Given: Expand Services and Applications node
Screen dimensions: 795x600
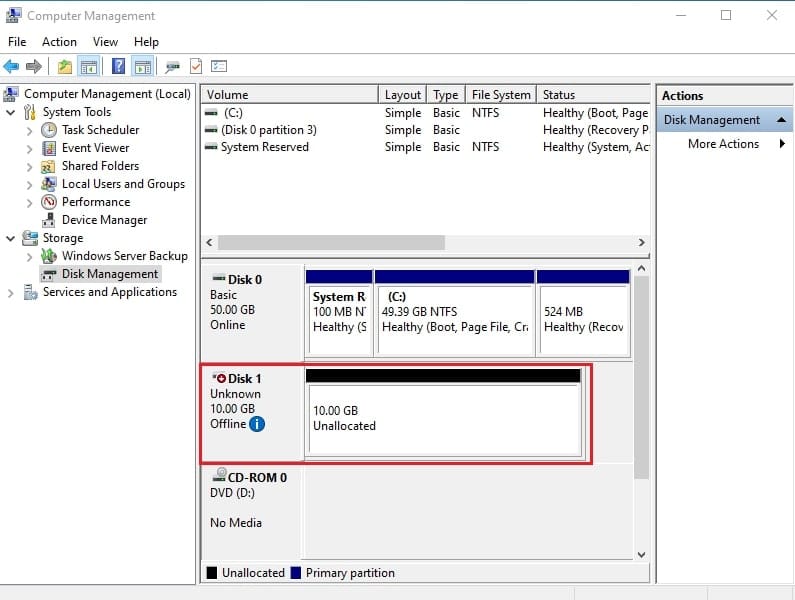Looking at the screenshot, I should coord(10,293).
